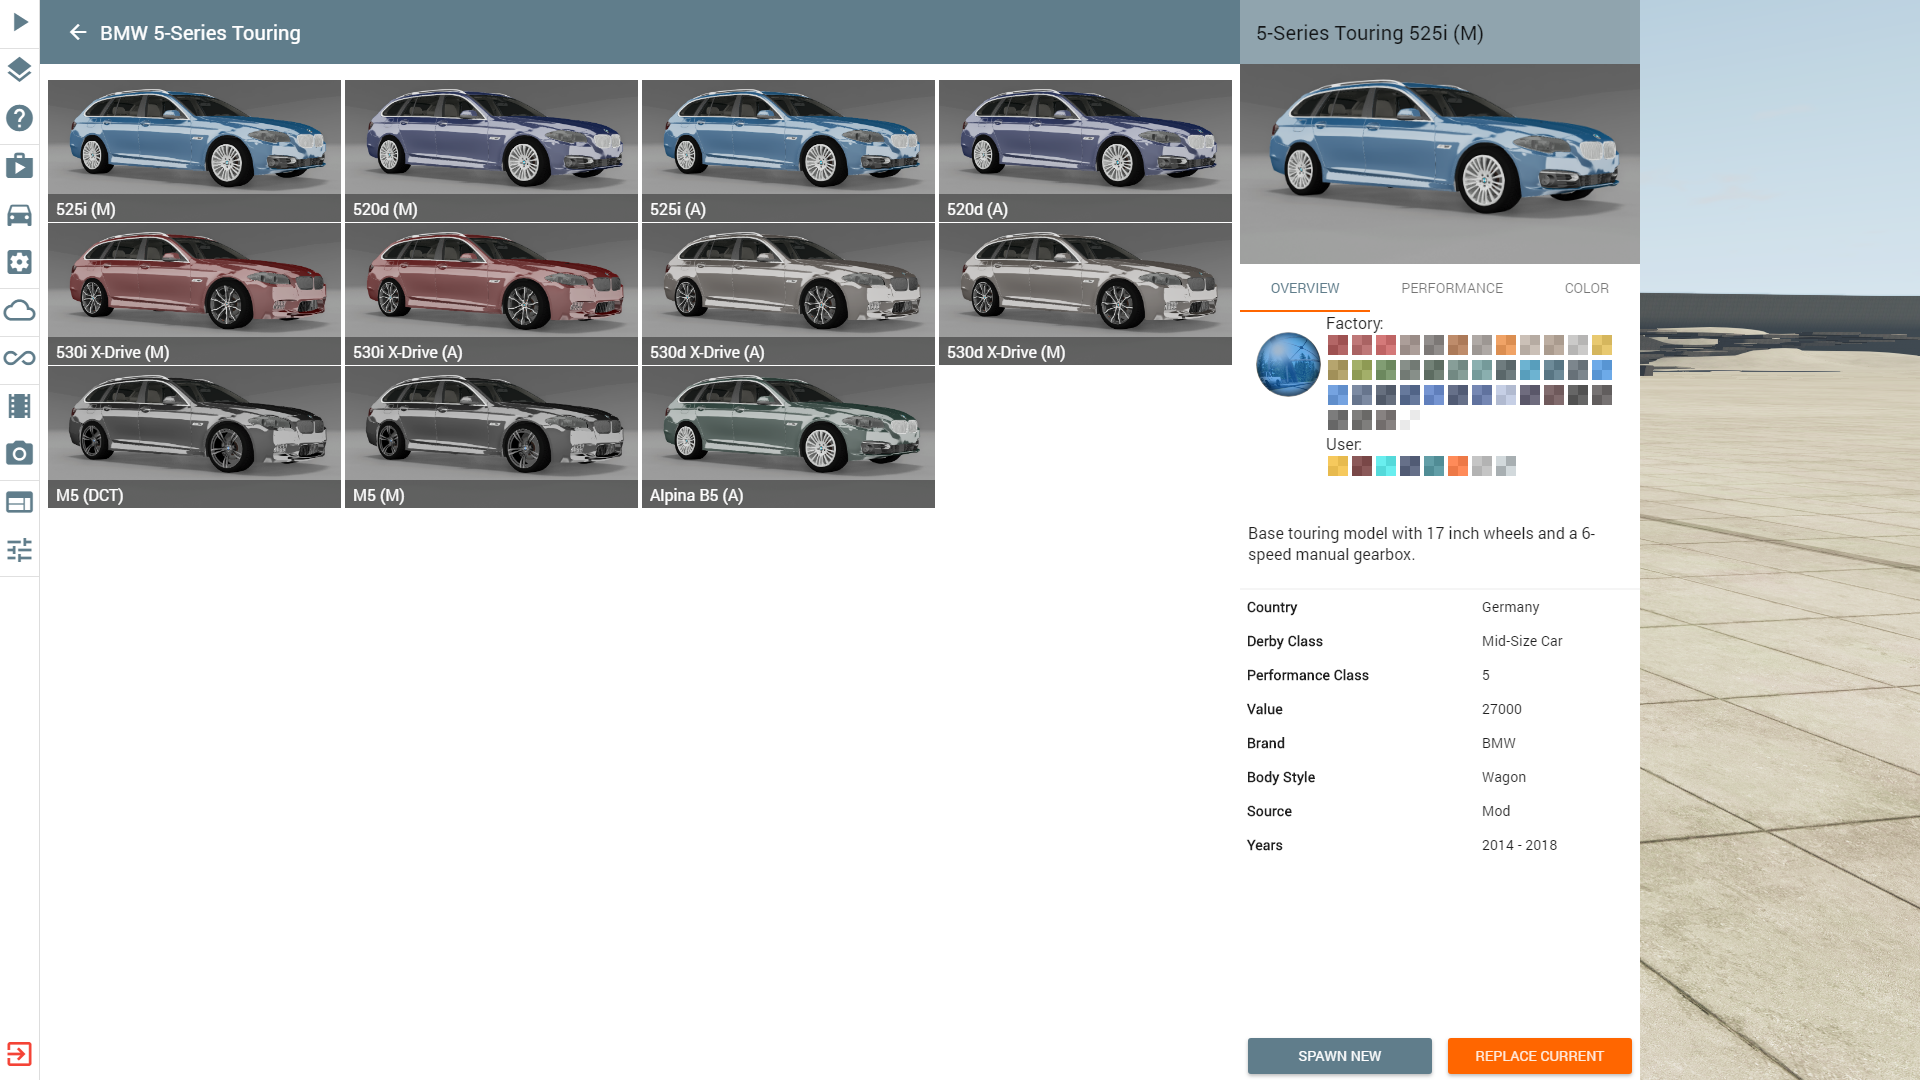Screen dimensions: 1920x1080
Task: Open the film strip replay icon
Action: tap(19, 406)
